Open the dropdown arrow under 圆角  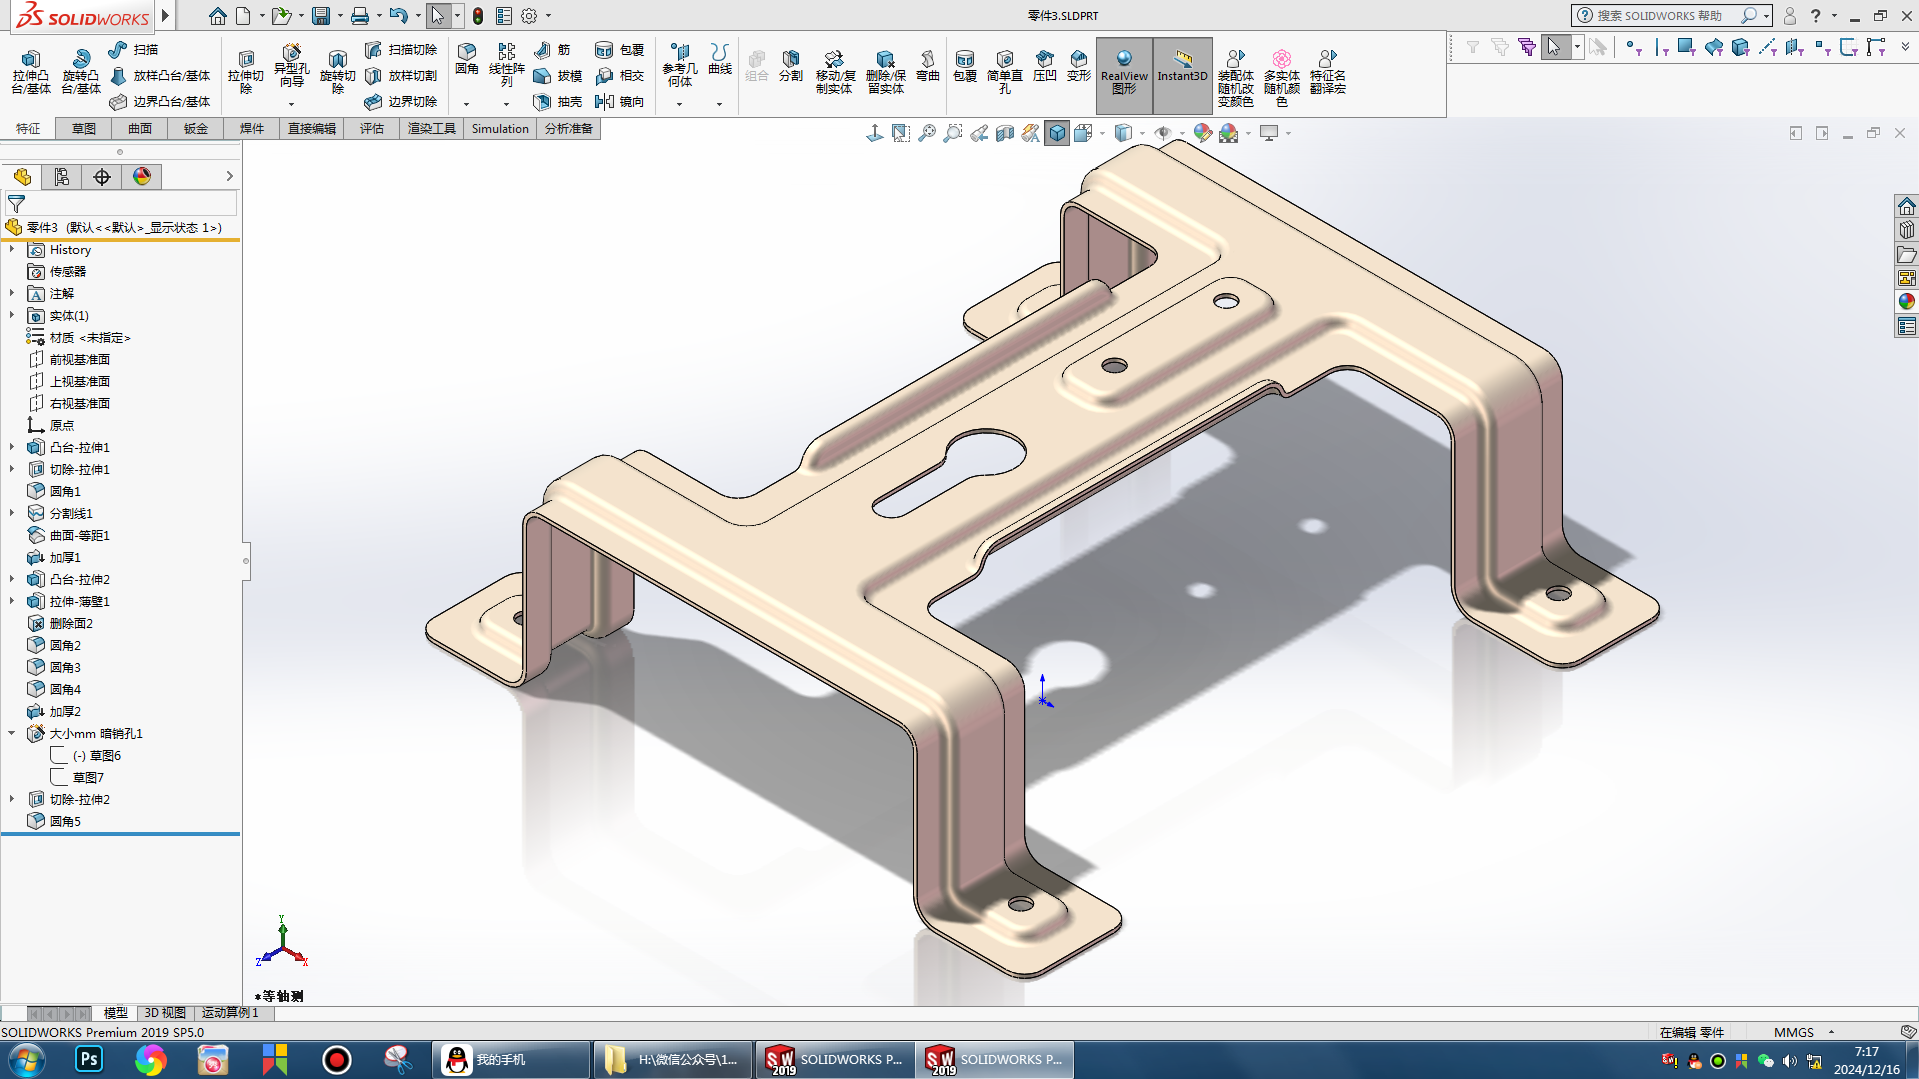click(x=467, y=104)
